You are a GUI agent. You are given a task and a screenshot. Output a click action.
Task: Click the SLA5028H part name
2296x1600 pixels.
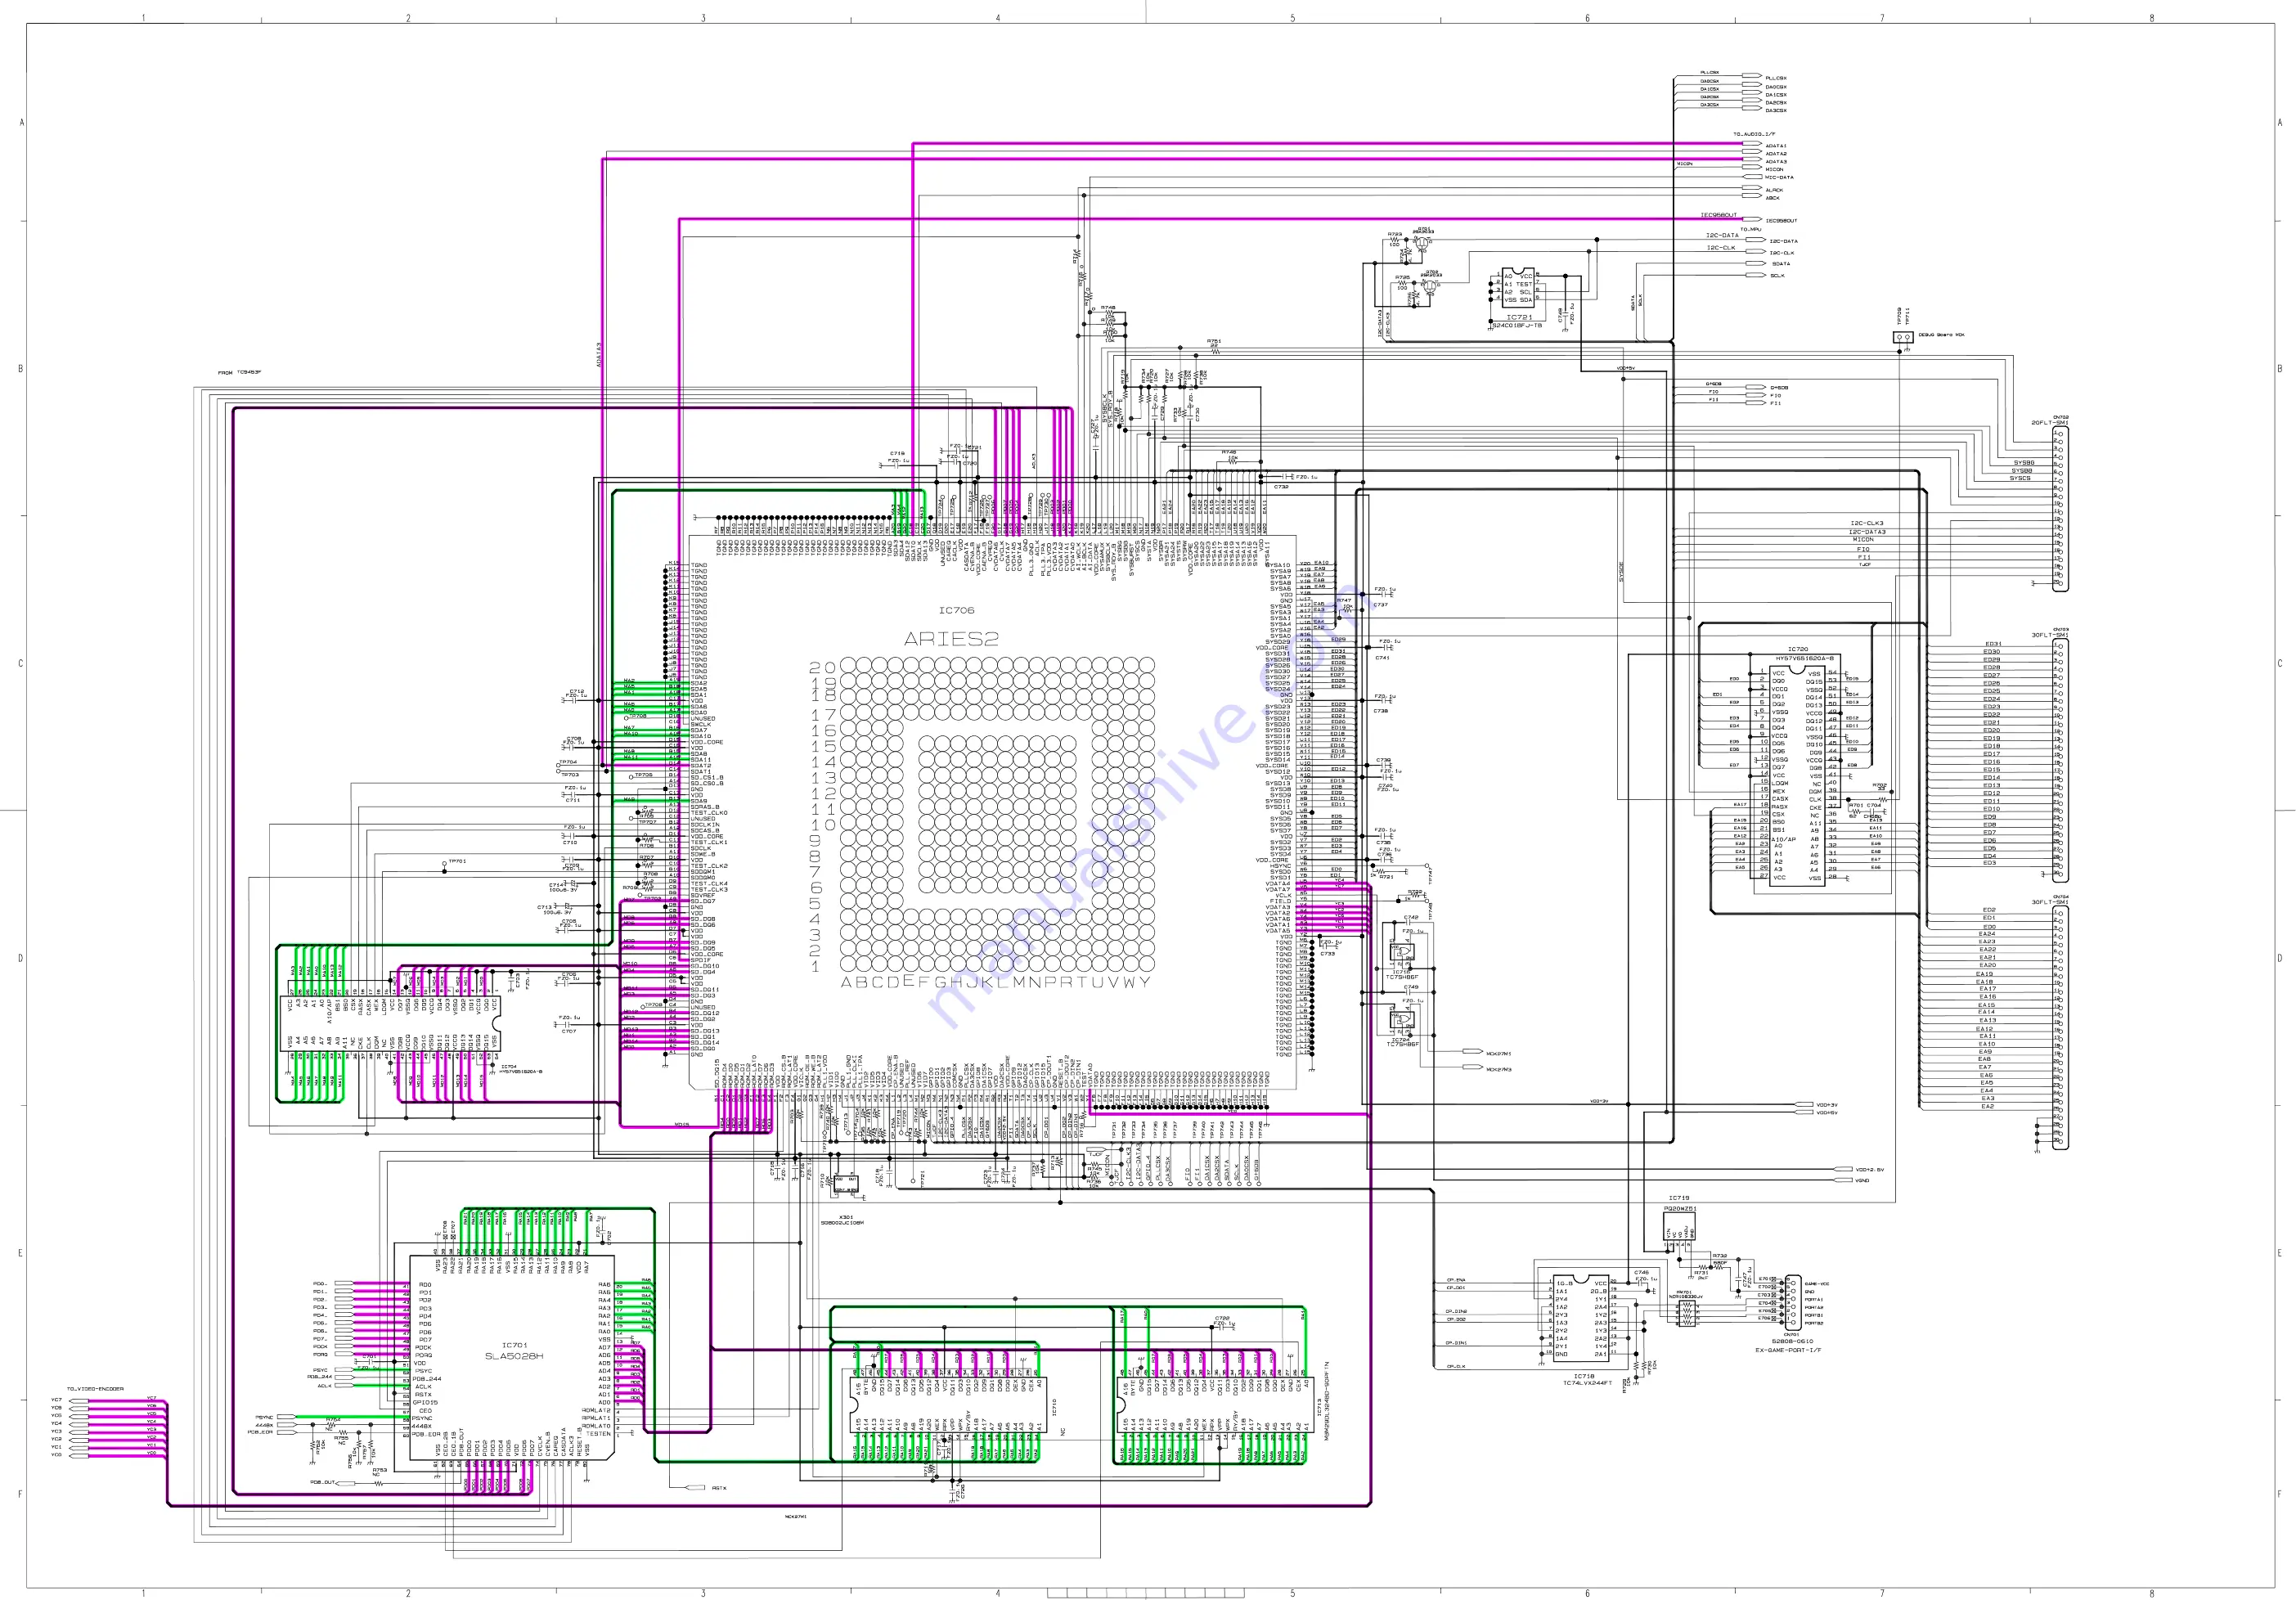point(514,1356)
